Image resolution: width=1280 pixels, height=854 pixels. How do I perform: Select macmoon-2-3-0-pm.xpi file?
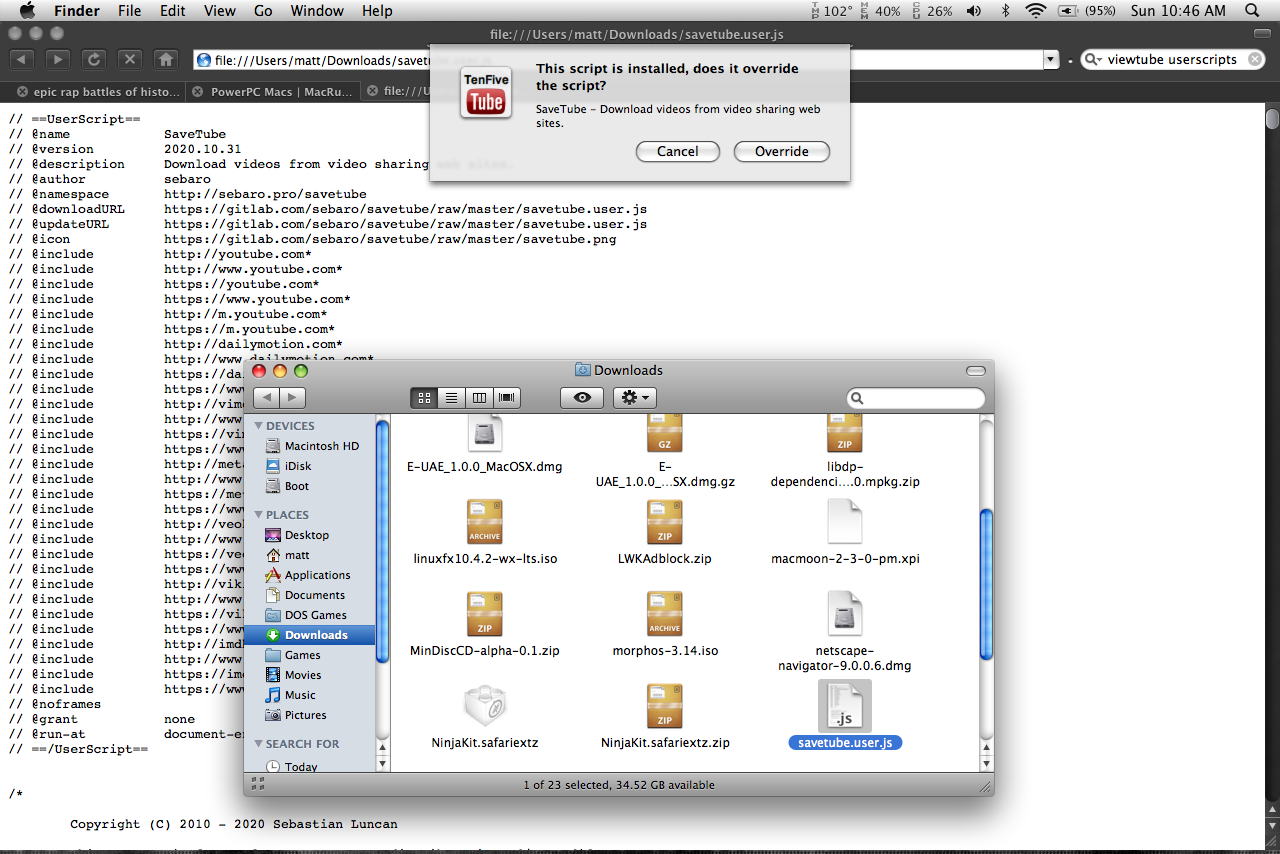pos(845,531)
